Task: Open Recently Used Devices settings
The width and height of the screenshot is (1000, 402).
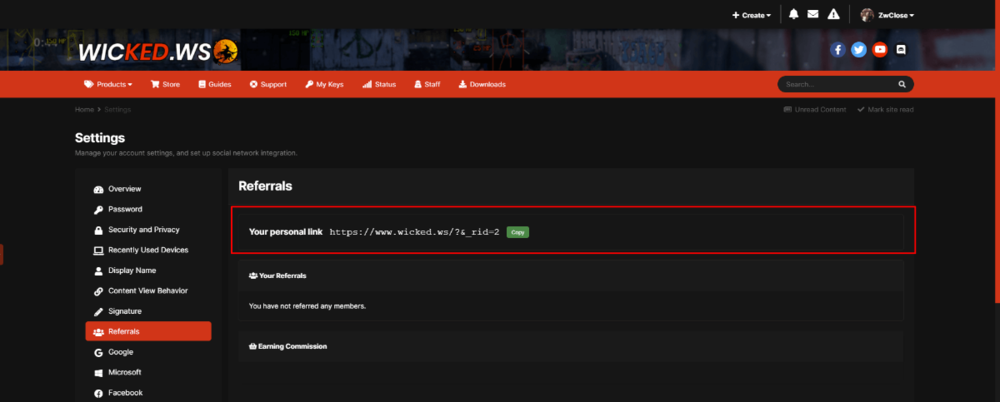Action: click(x=147, y=250)
